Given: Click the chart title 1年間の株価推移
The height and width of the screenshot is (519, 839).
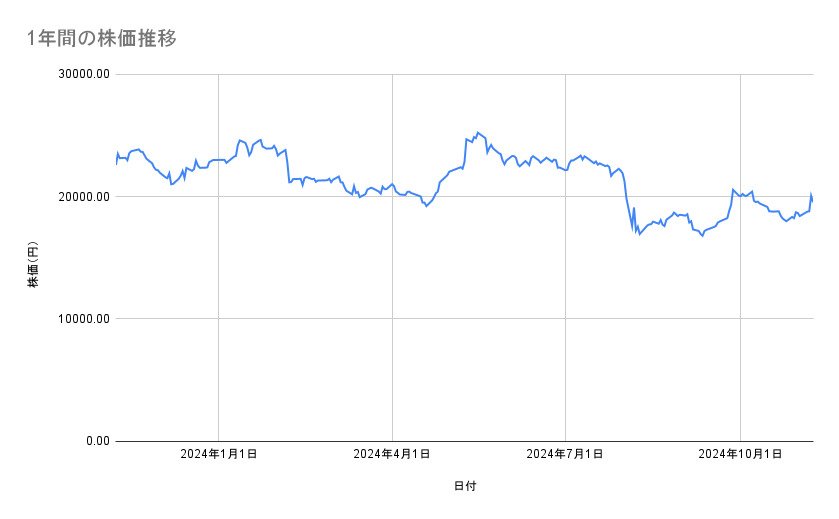Looking at the screenshot, I should click(x=103, y=39).
